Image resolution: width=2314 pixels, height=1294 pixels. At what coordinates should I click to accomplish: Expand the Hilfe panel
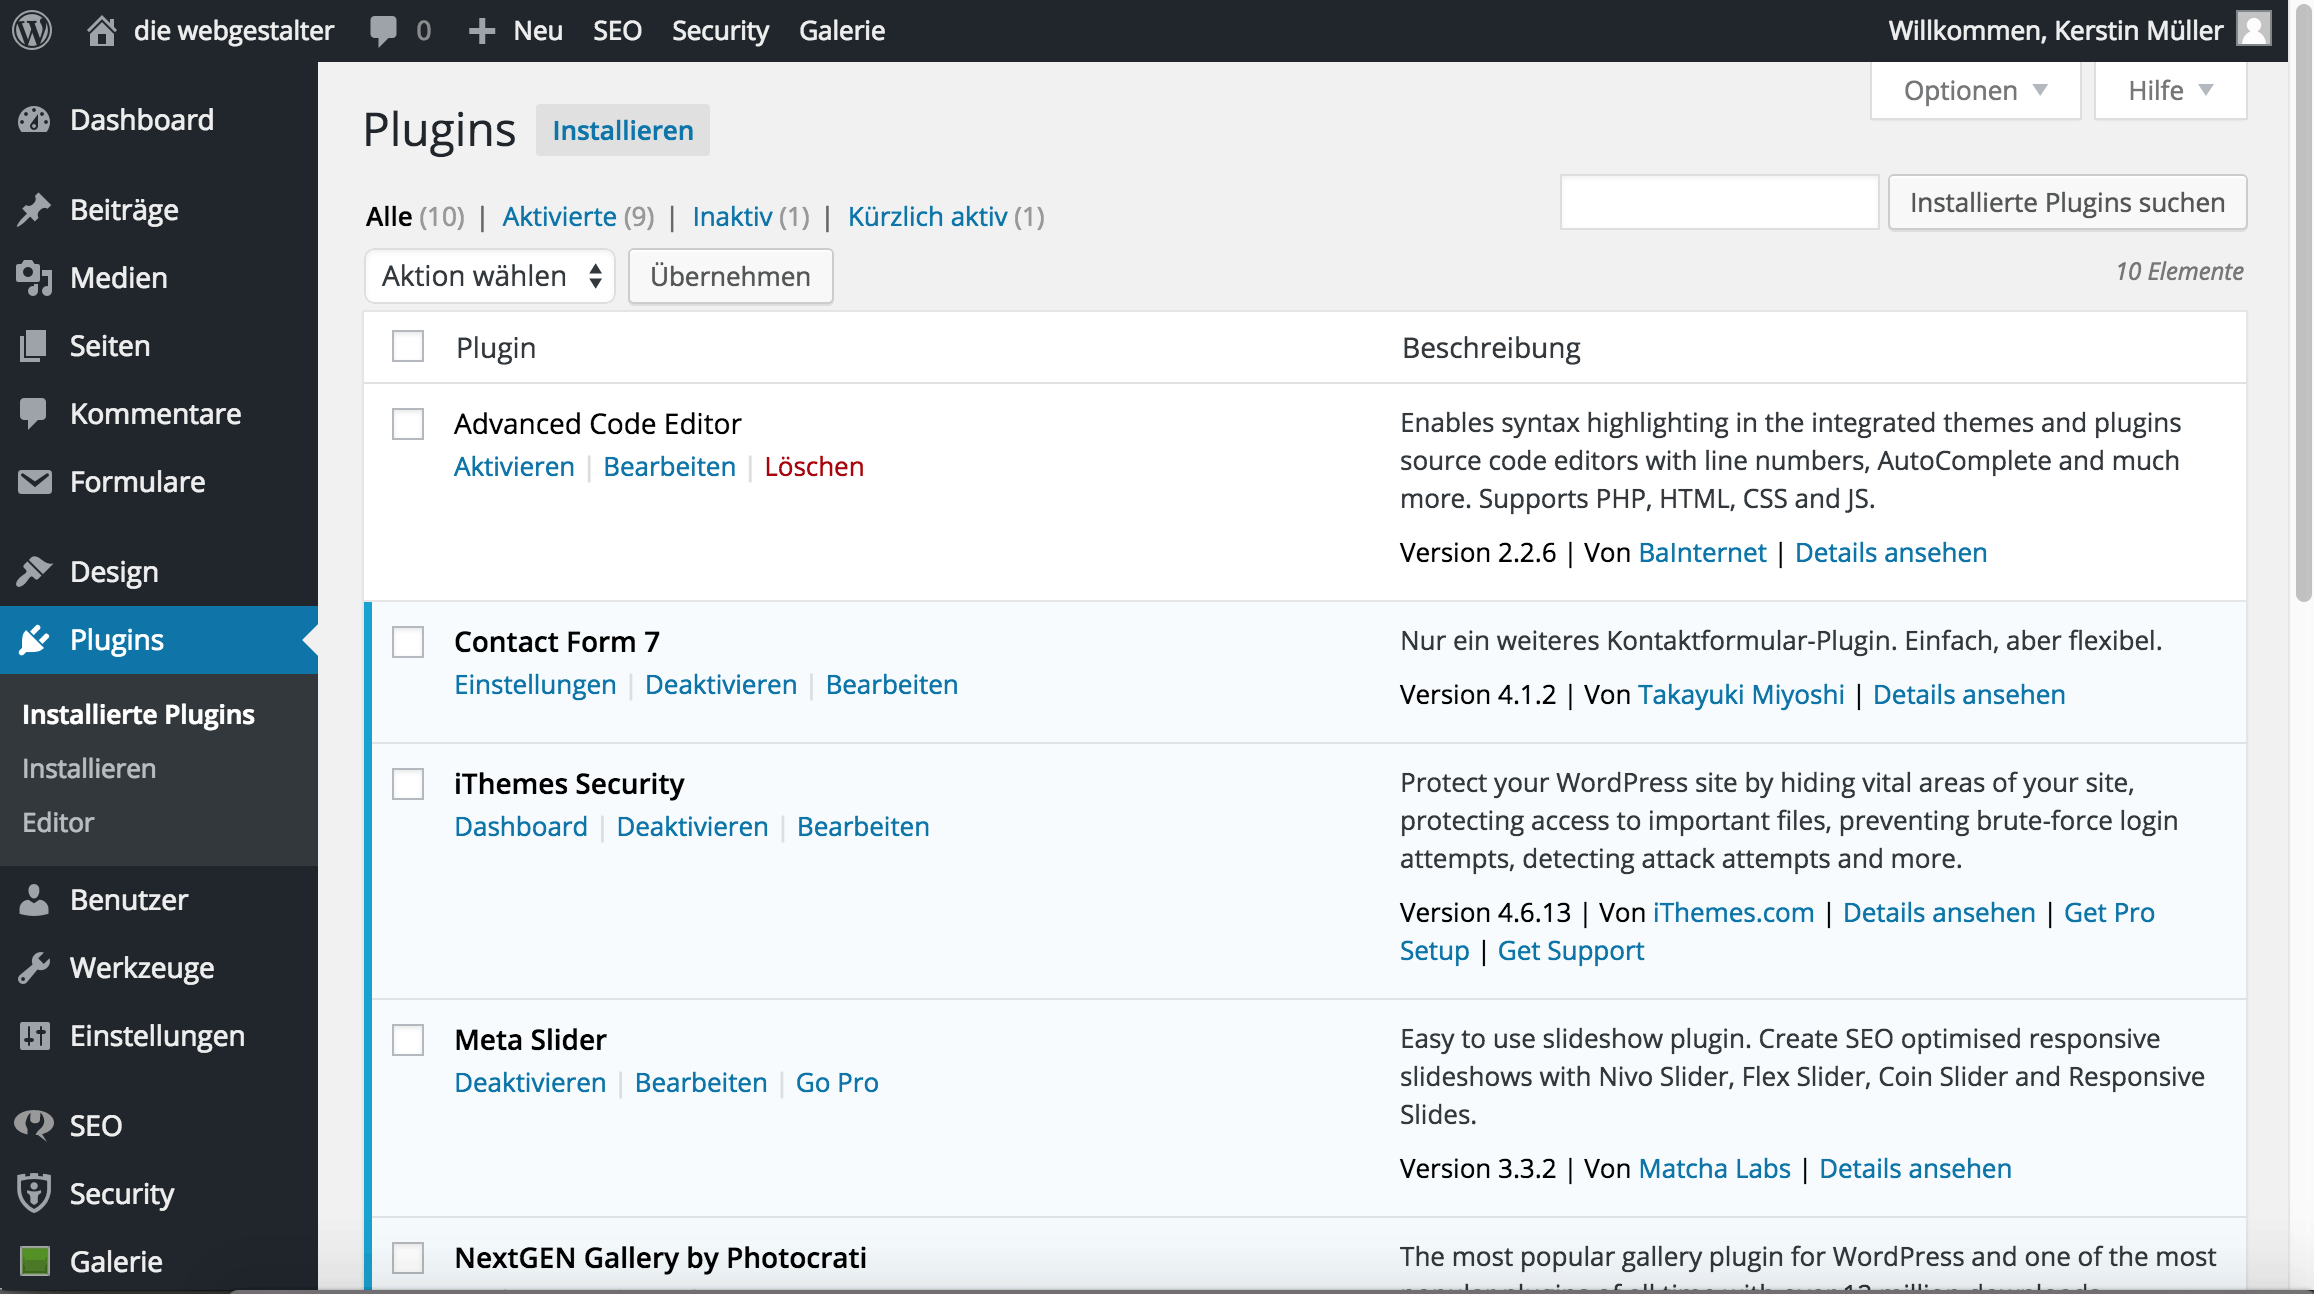[x=2168, y=90]
